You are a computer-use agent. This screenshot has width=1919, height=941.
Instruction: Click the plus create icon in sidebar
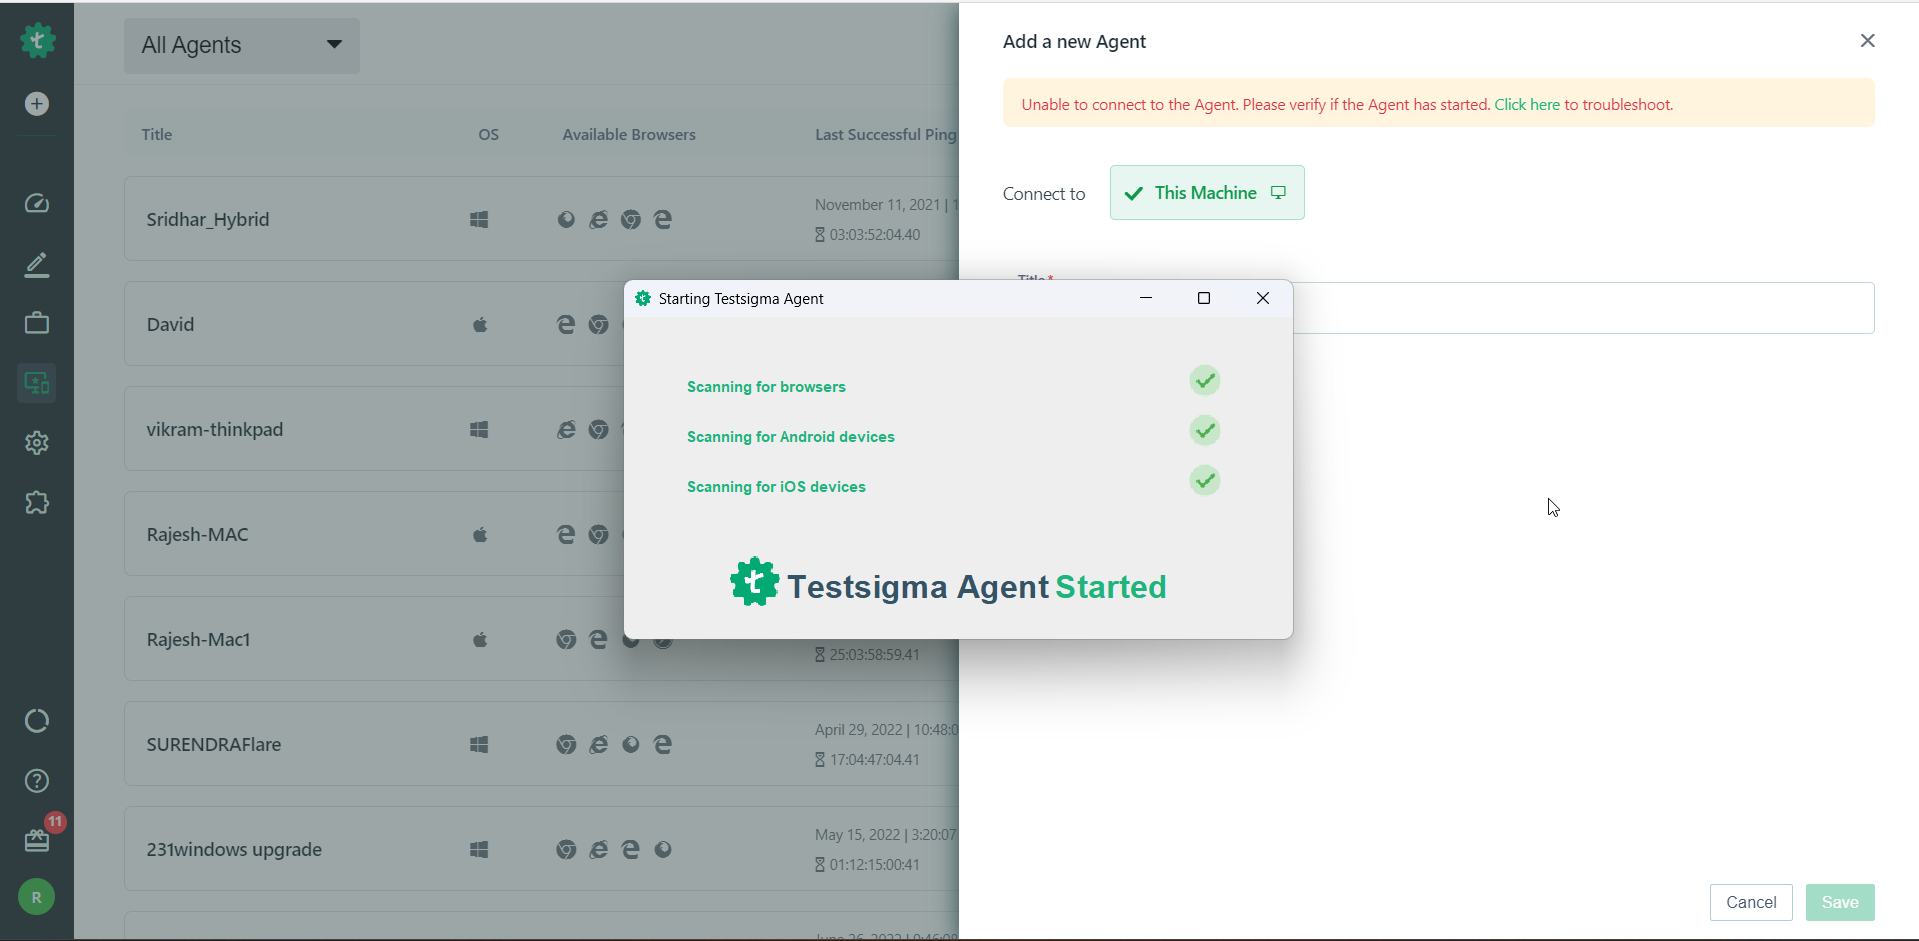pos(37,104)
